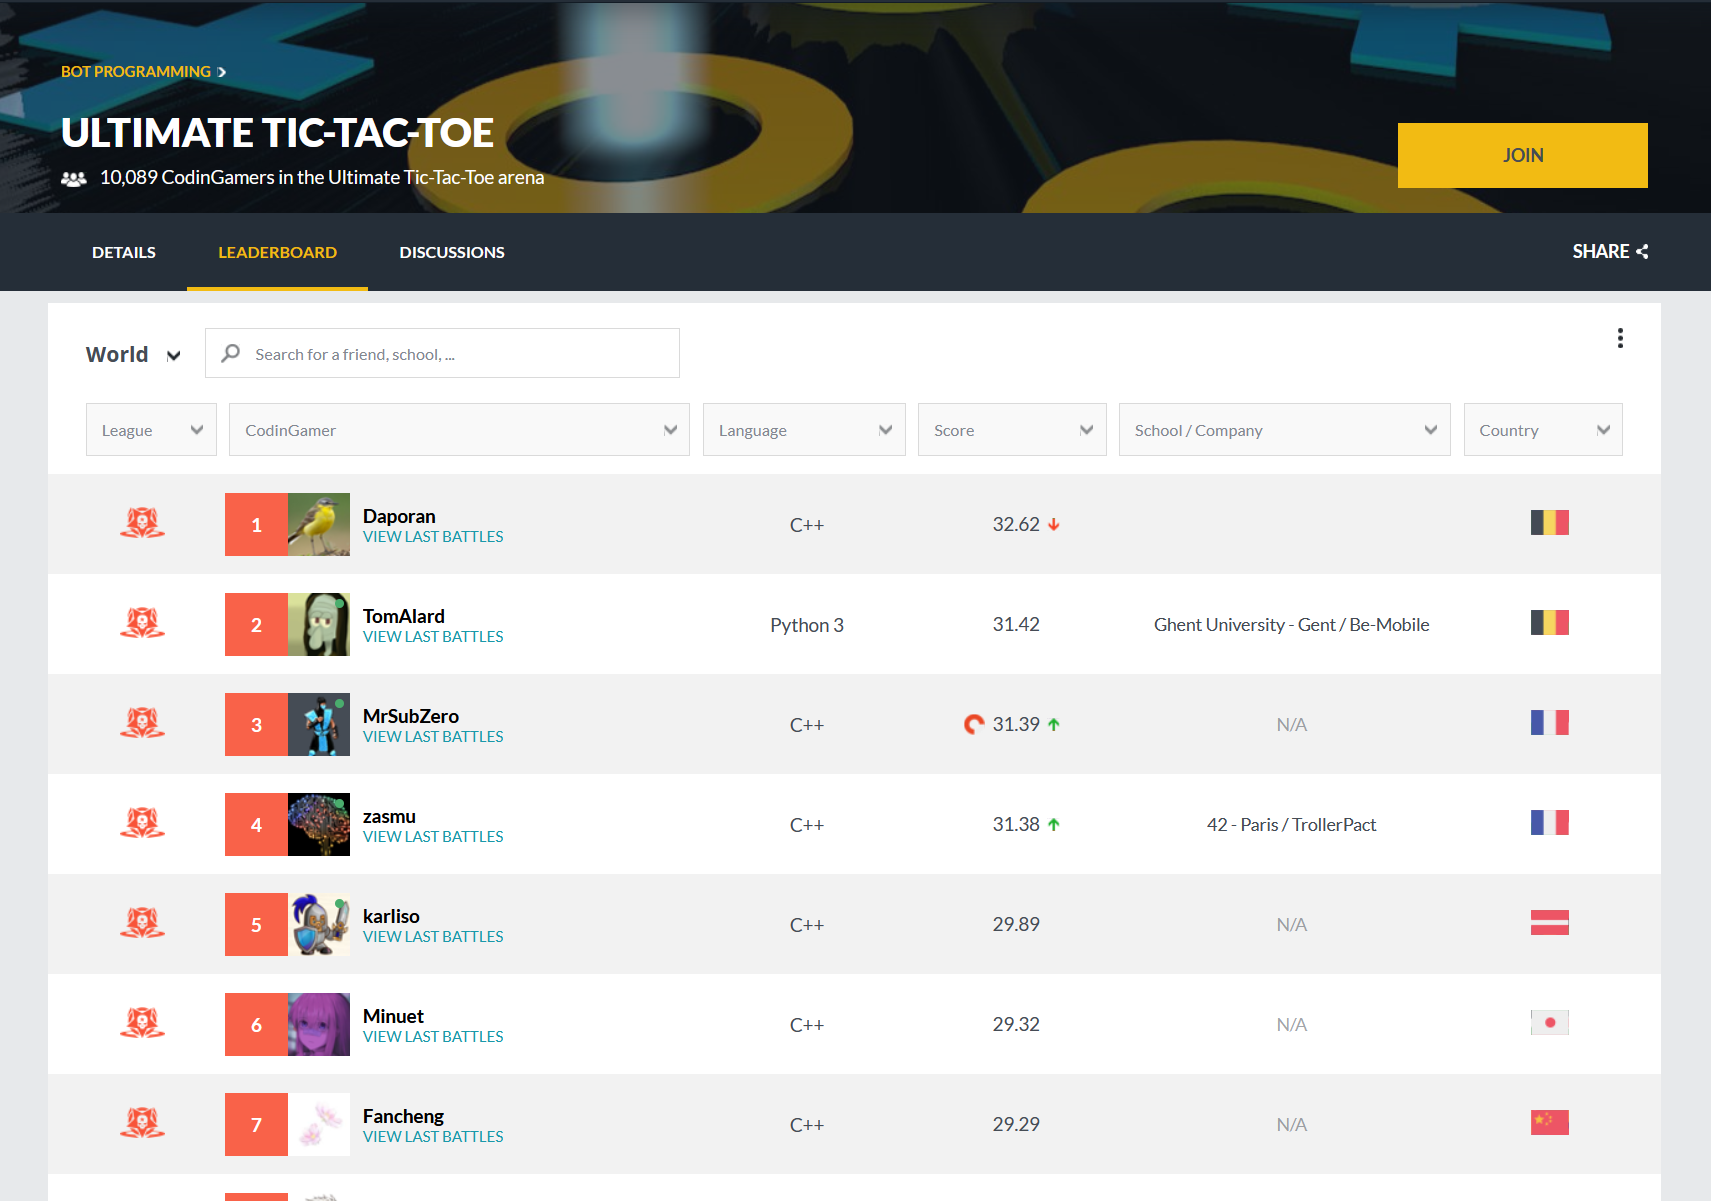Open TomAlard's avatar picture
The image size is (1711, 1201).
tap(319, 624)
